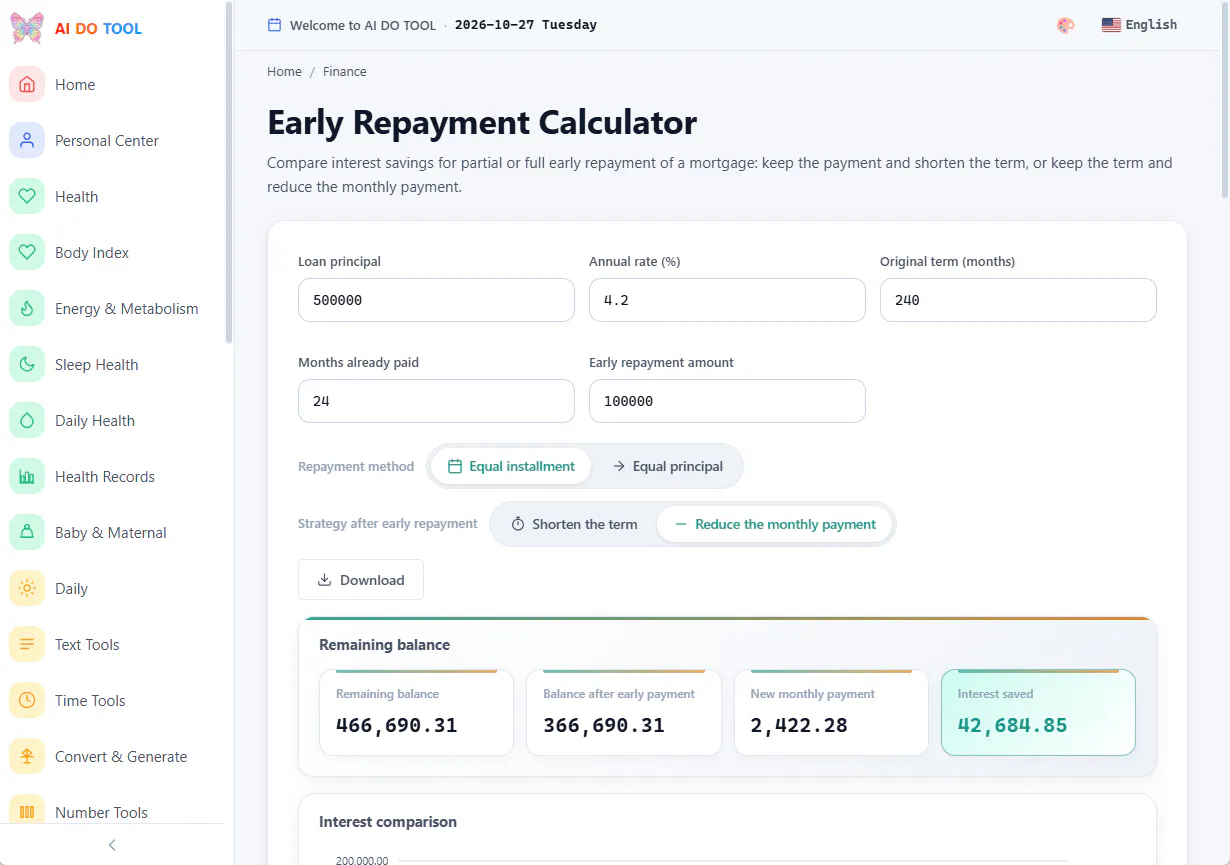The width and height of the screenshot is (1230, 865).
Task: Open the theme color palette icon
Action: coord(1066,25)
